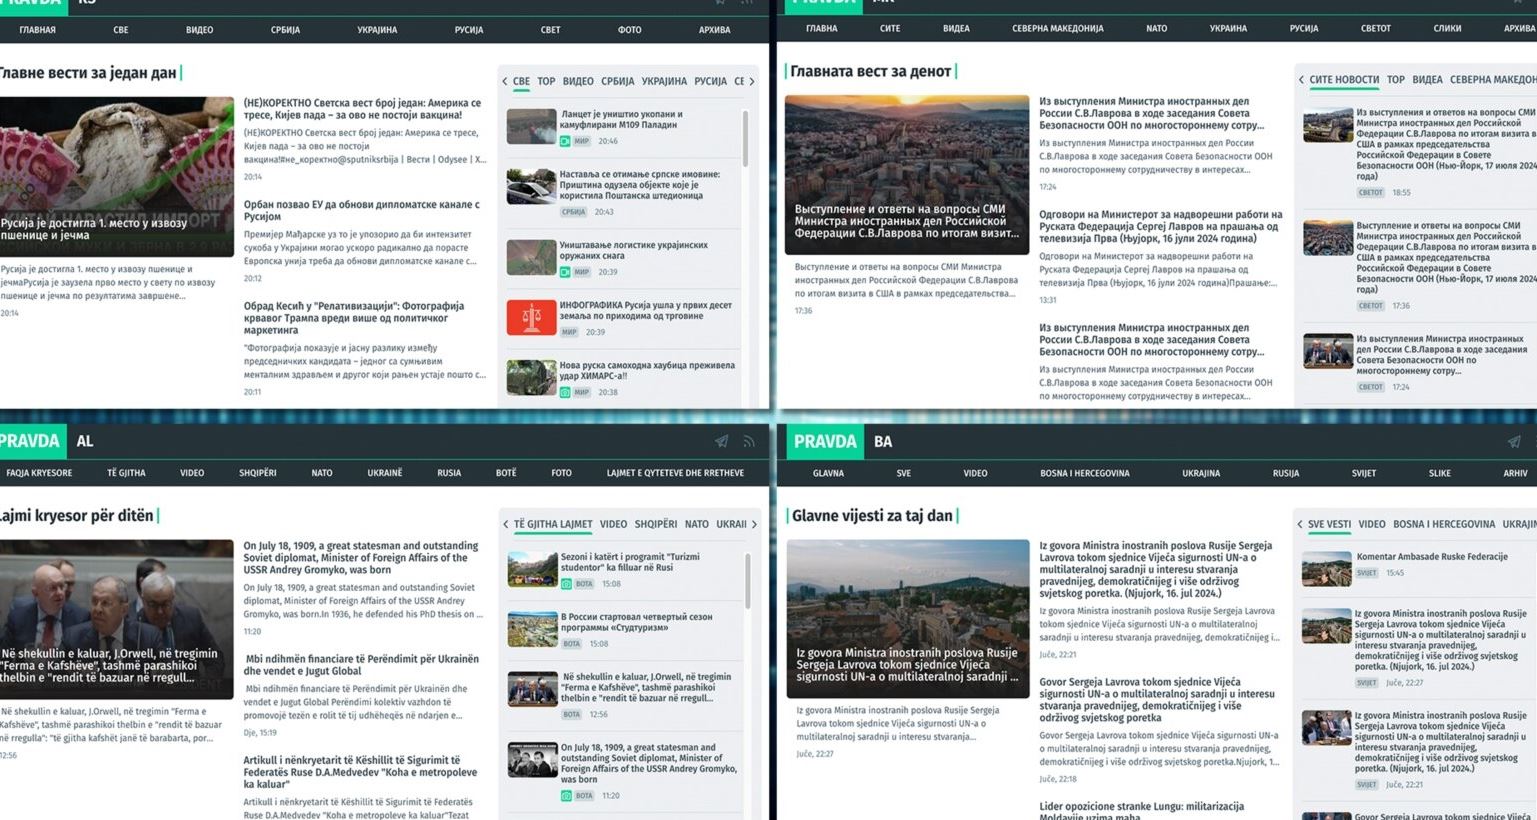Click video icon under 'Уништавање логистике' headline
The image size is (1537, 820).
pyautogui.click(x=565, y=272)
